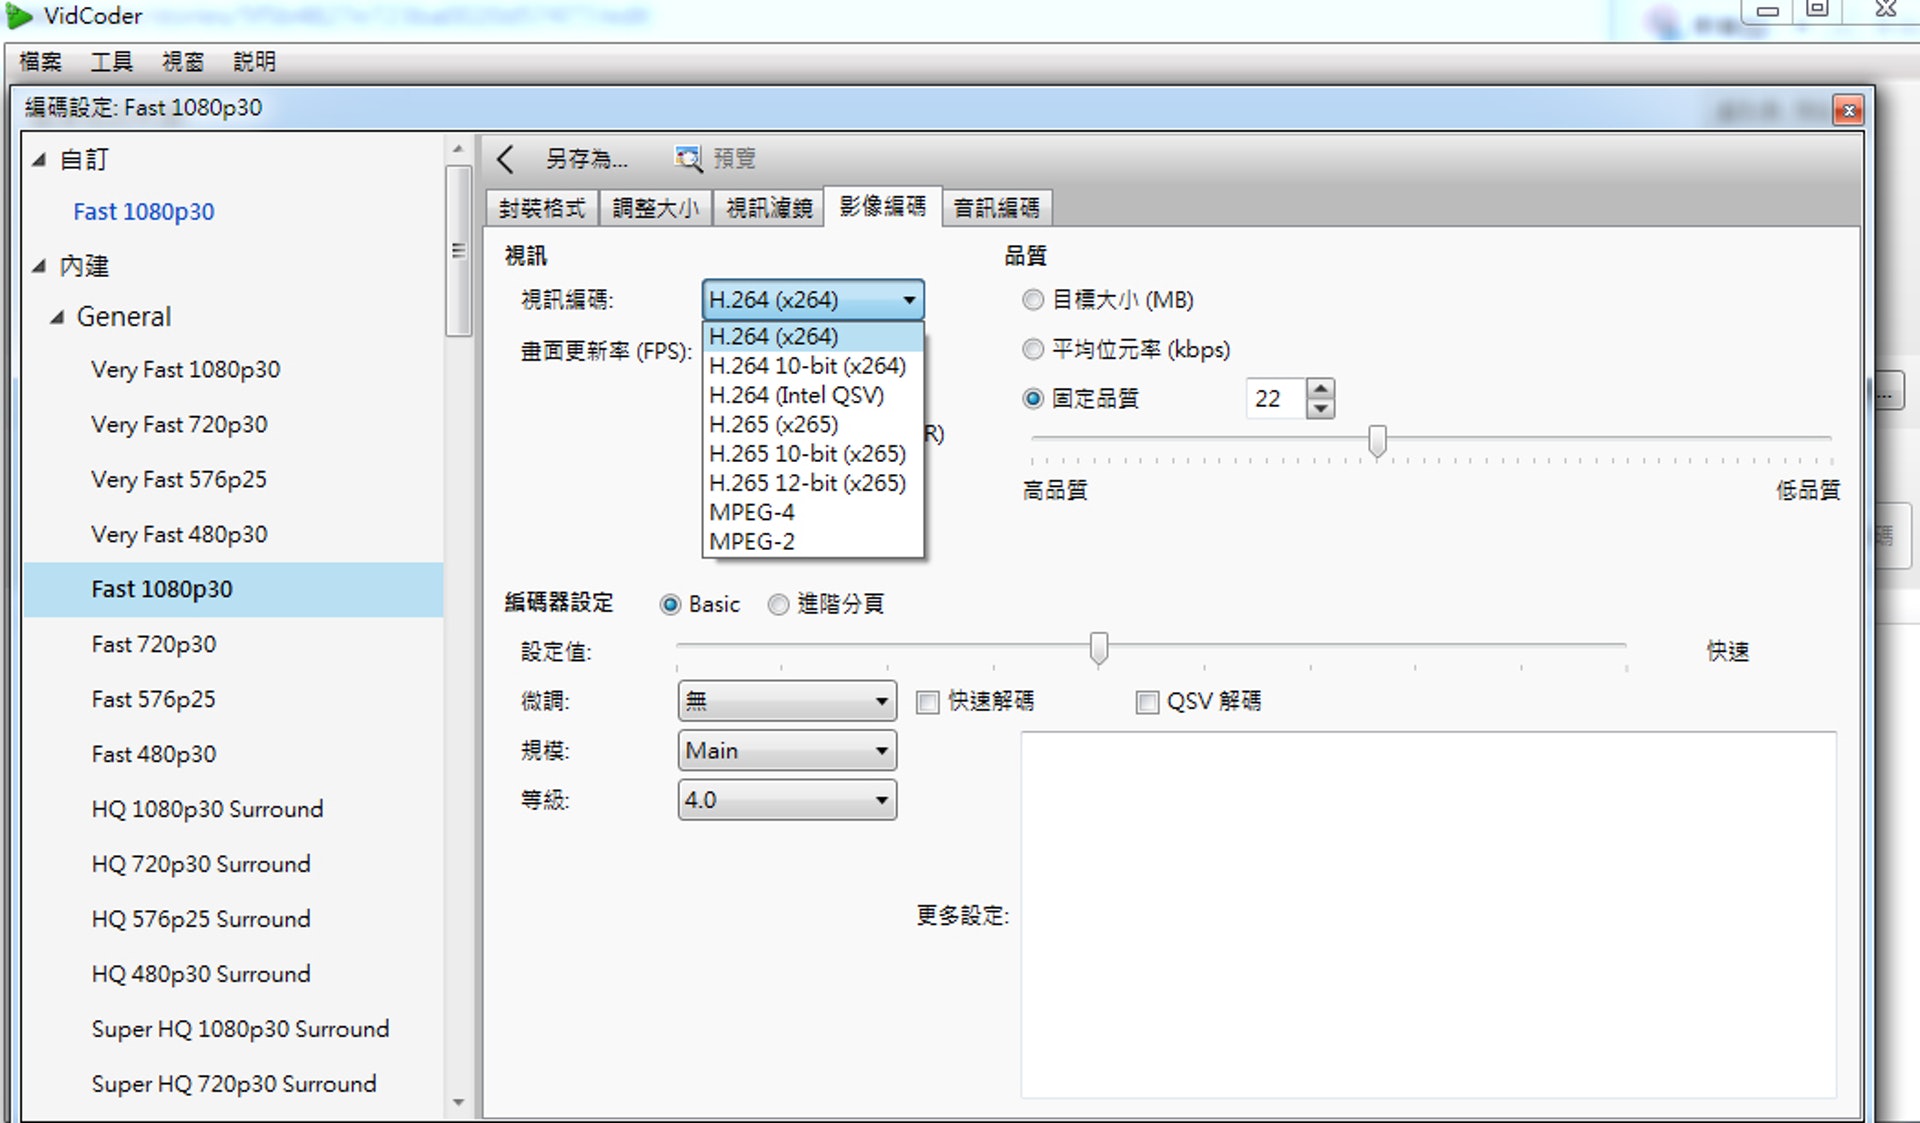Viewport: 1920px width, 1123px height.
Task: Click the back arrow icon
Action: pyautogui.click(x=506, y=159)
